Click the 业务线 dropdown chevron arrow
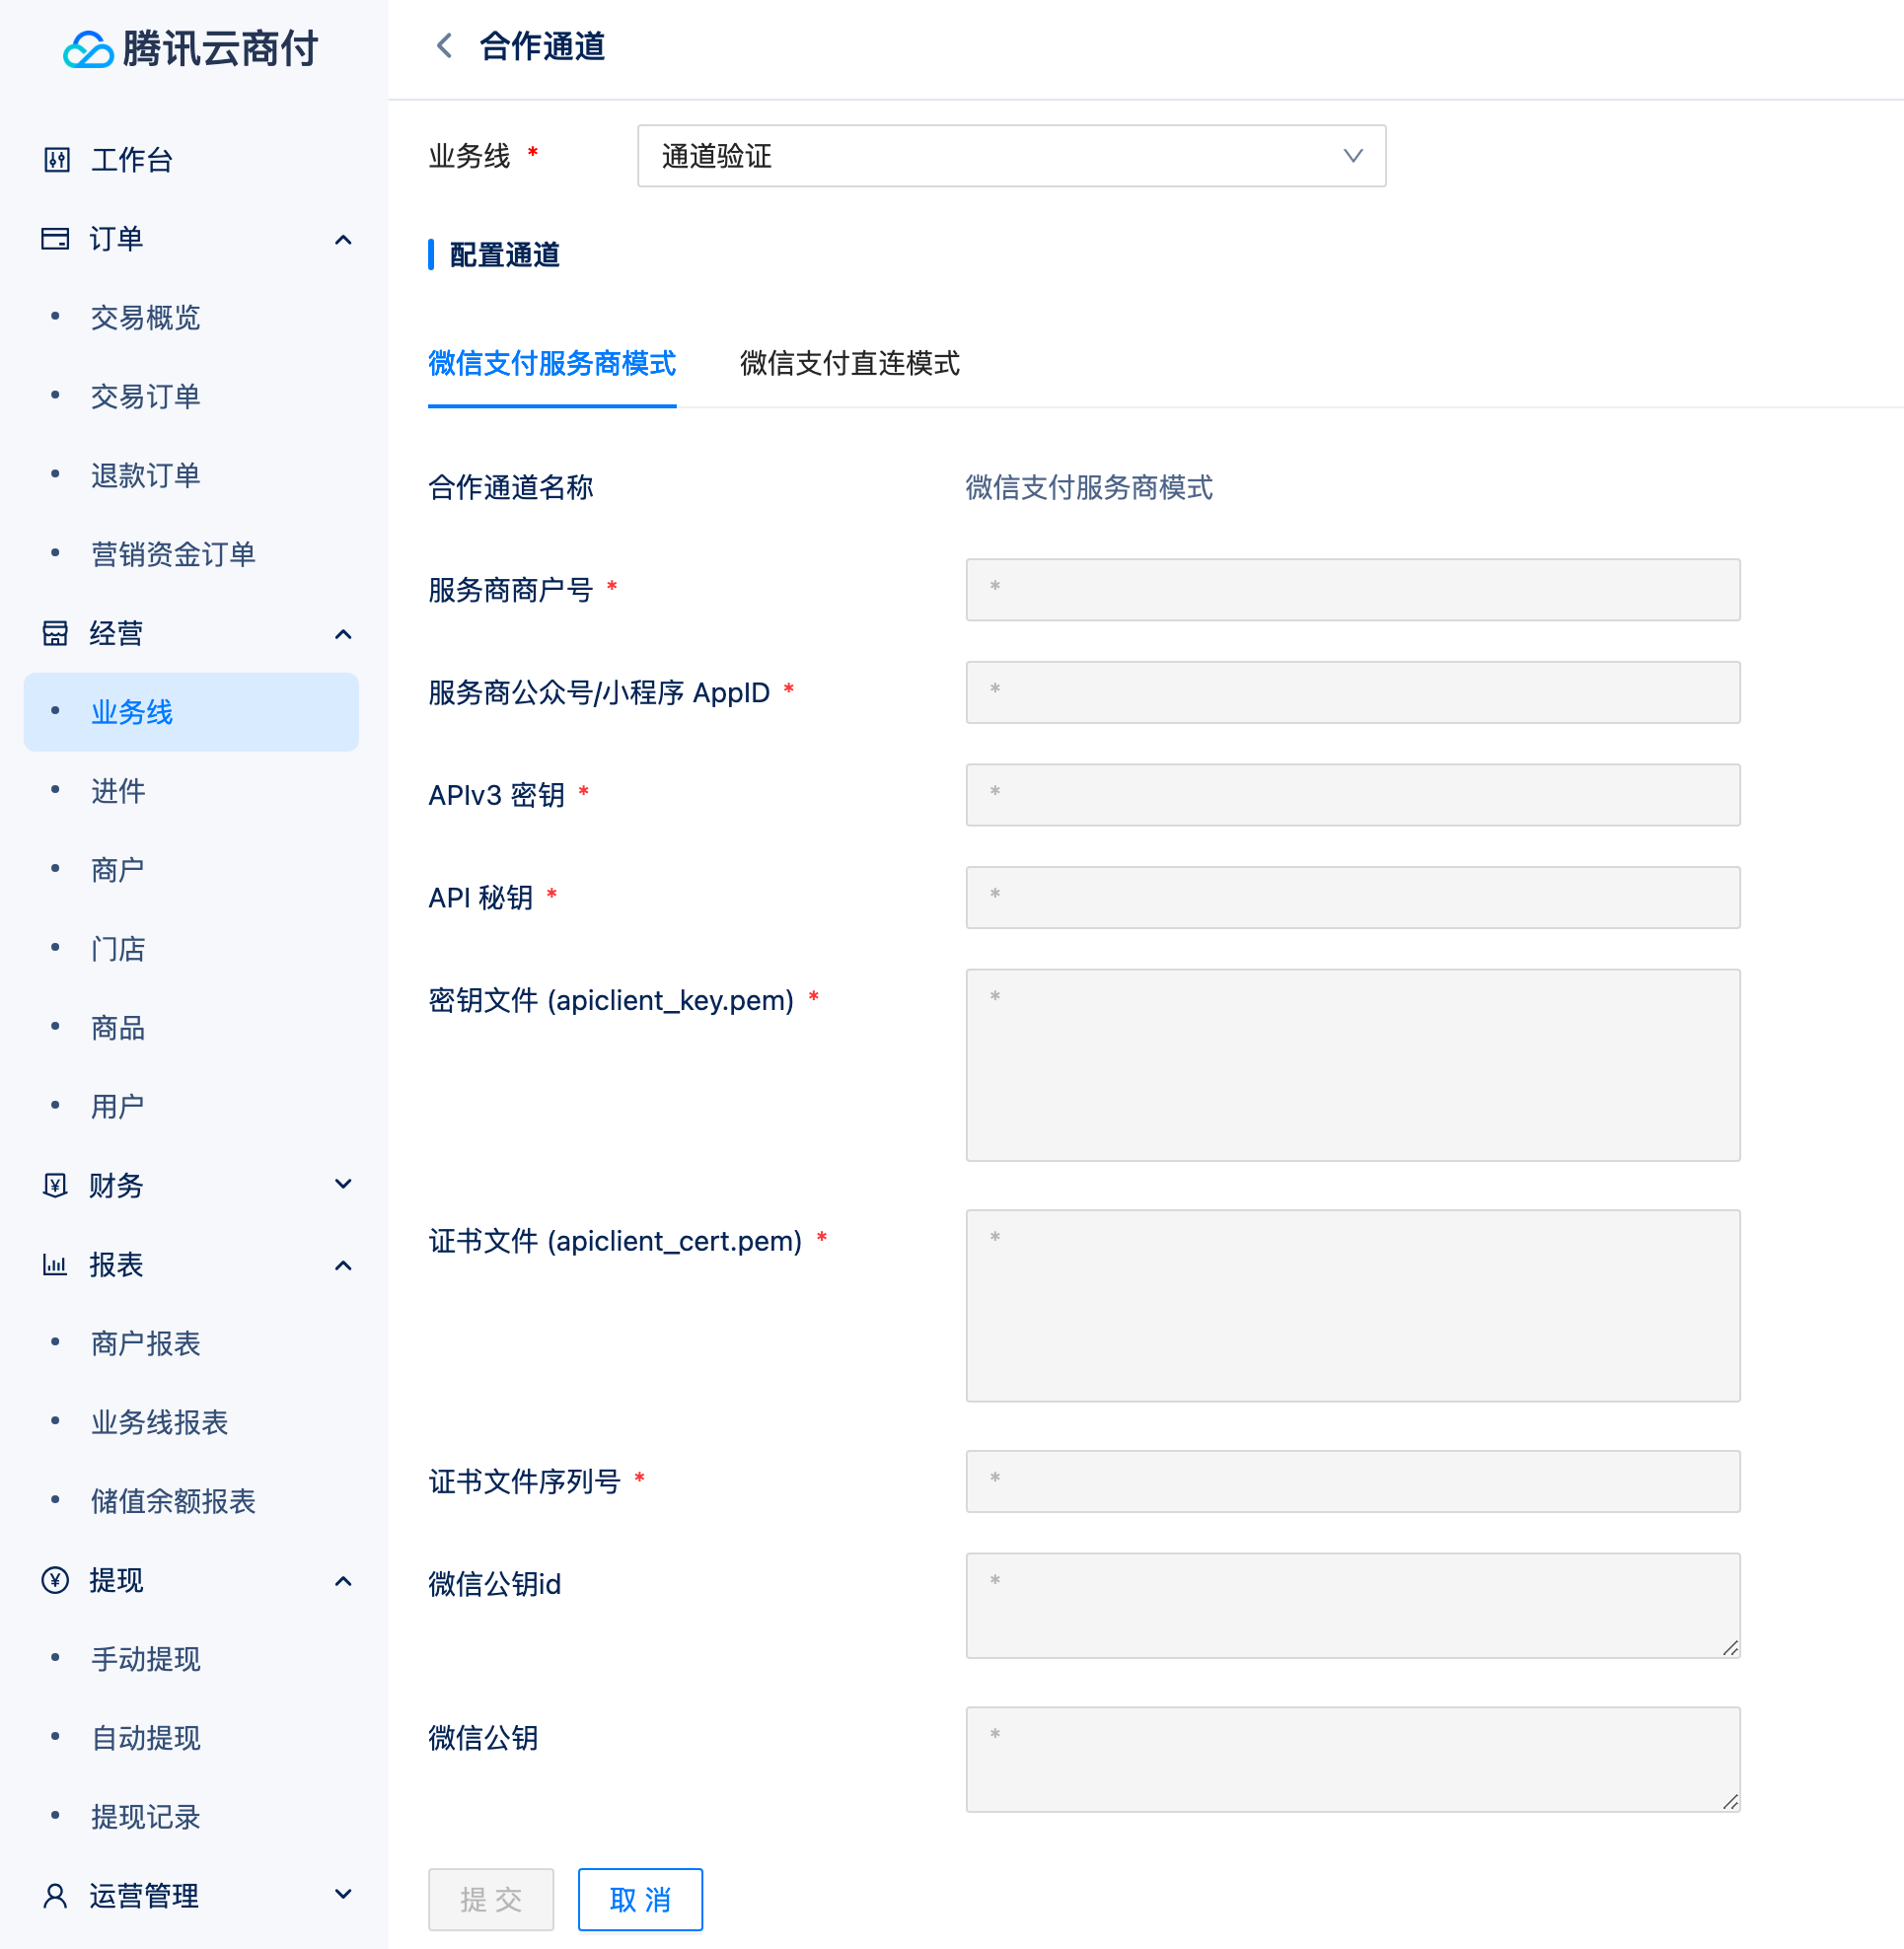The width and height of the screenshot is (1904, 1949). coord(1352,156)
